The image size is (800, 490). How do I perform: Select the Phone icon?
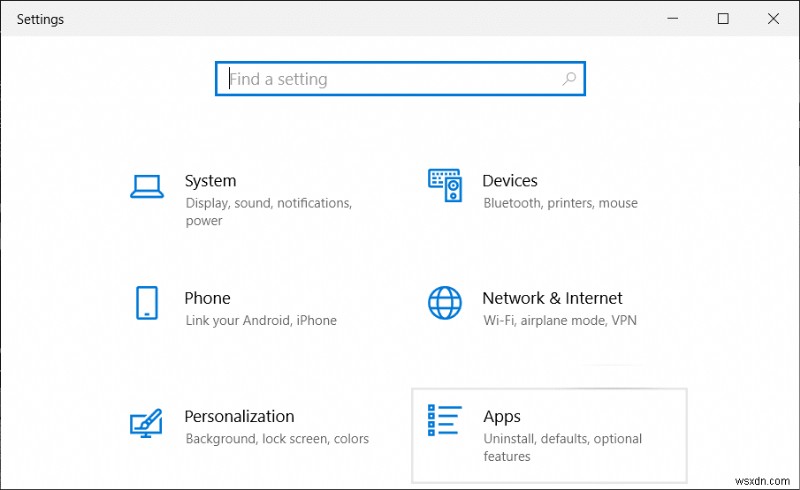click(146, 303)
